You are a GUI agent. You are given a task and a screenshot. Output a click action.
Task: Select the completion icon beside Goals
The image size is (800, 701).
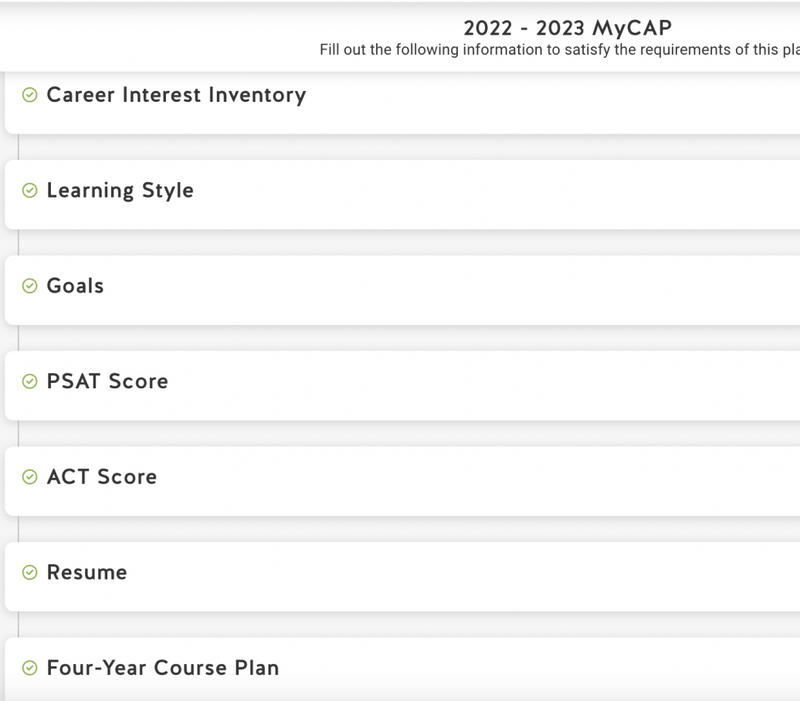pyautogui.click(x=28, y=286)
